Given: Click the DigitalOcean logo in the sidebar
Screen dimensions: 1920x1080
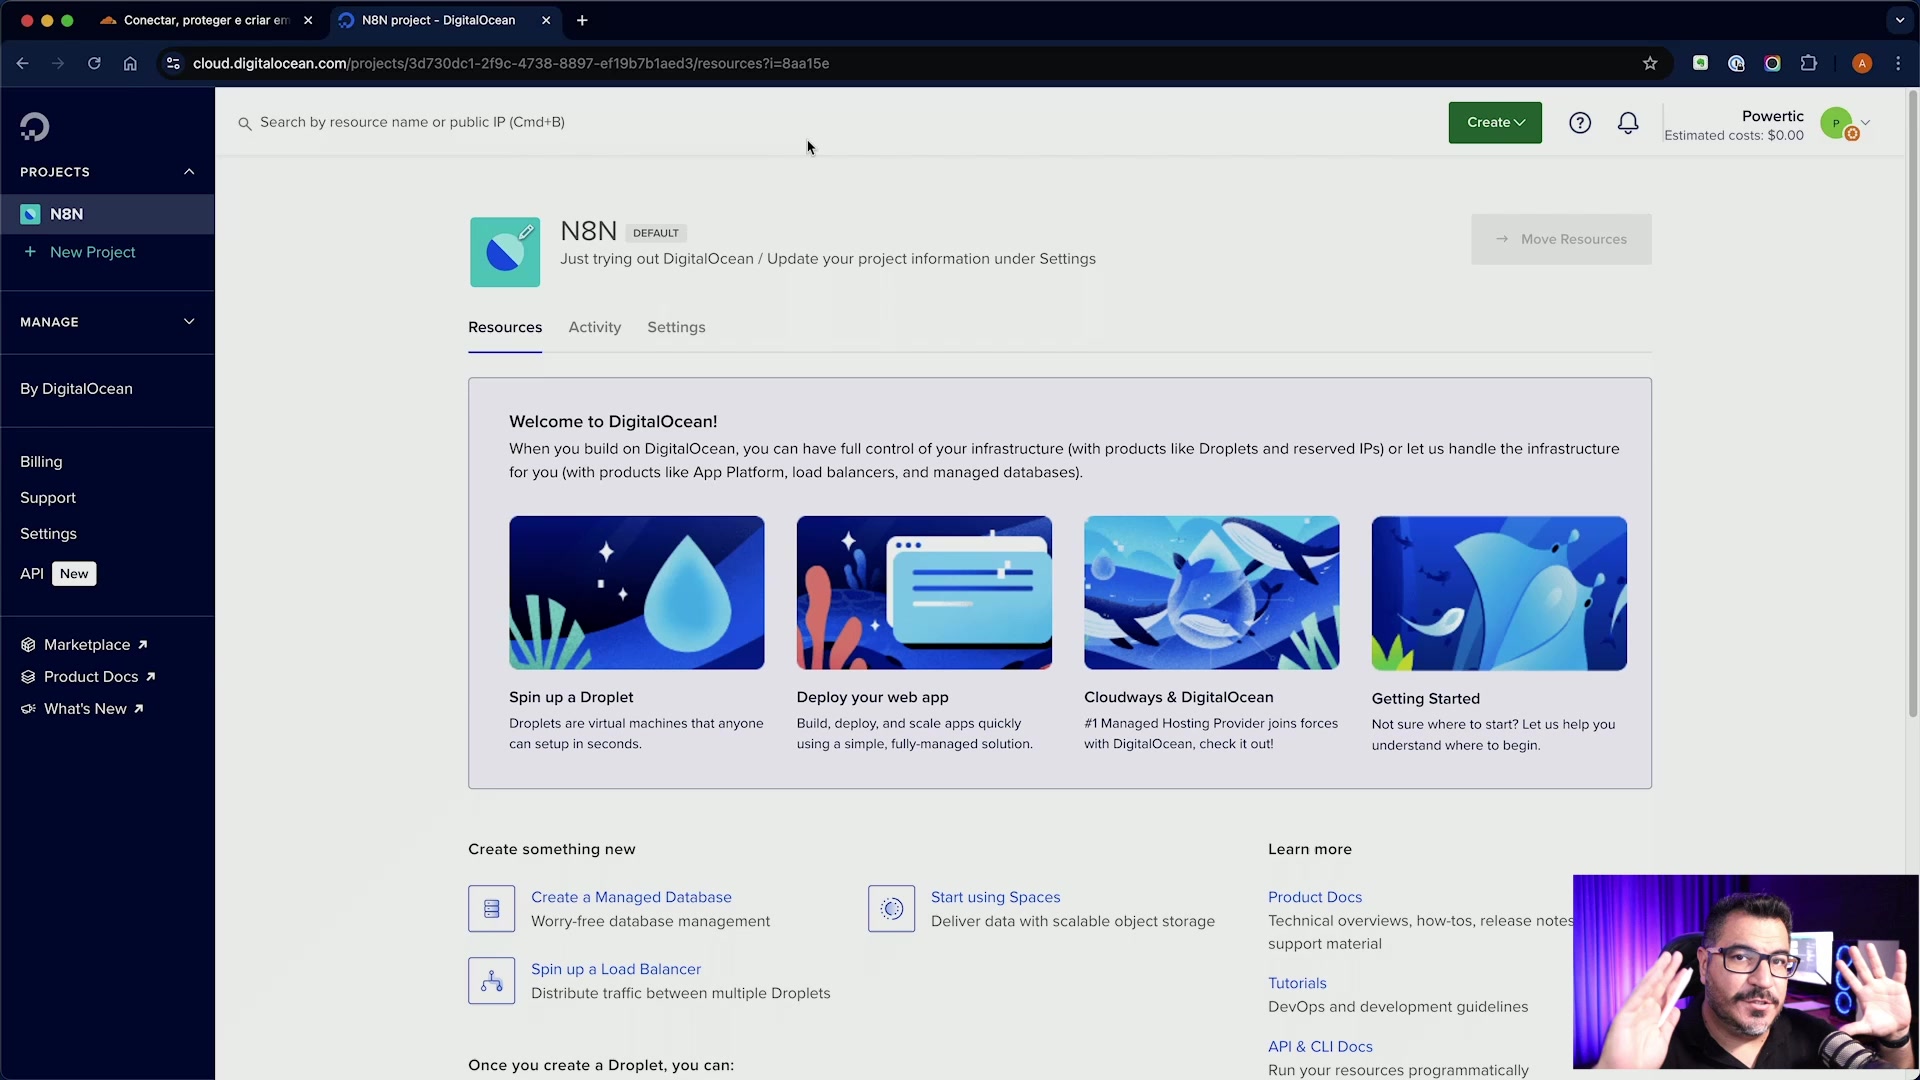Looking at the screenshot, I should [x=33, y=126].
